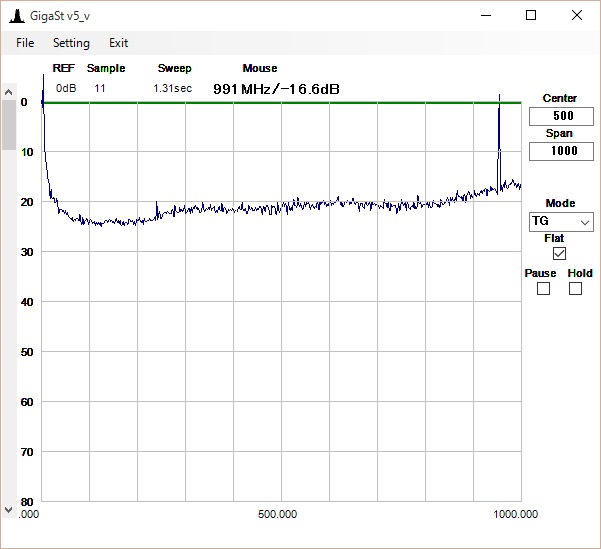Screen dimensions: 601x549
Task: Uncheck the Flat checkbox
Action: click(559, 254)
